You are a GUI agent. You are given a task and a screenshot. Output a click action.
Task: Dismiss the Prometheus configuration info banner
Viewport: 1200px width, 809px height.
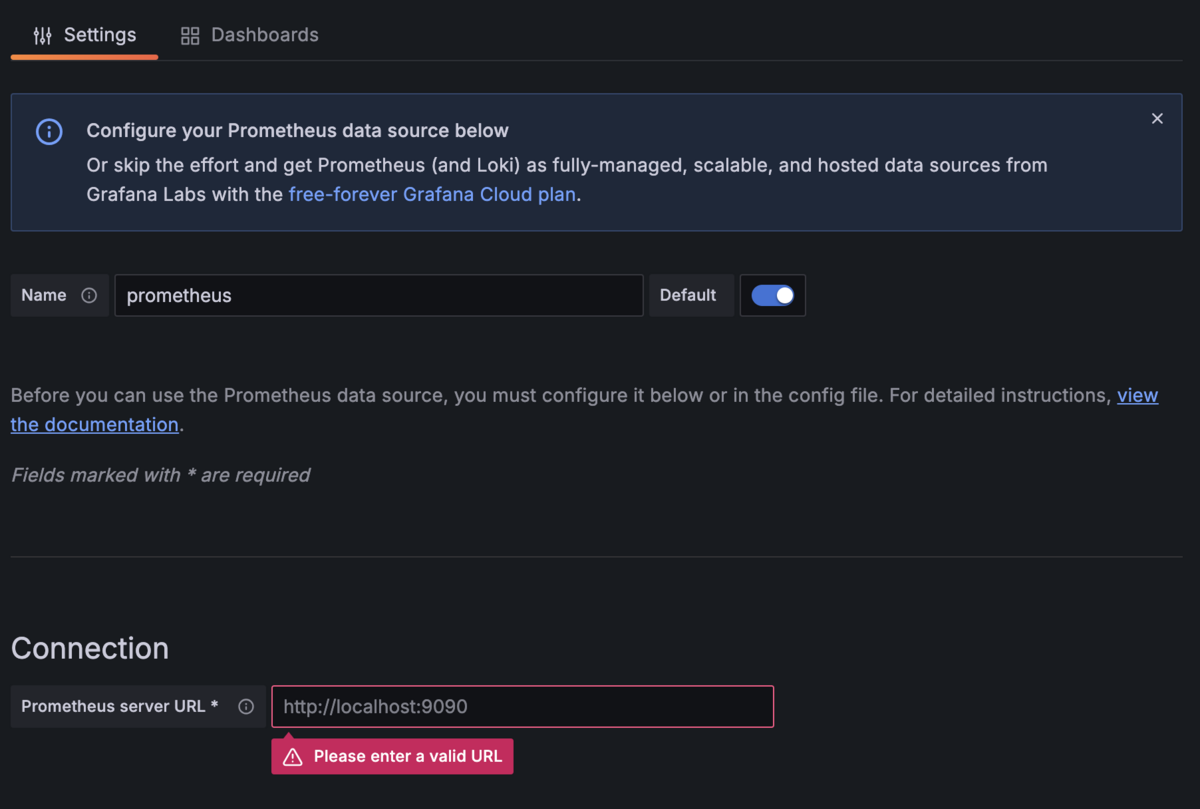click(x=1157, y=119)
